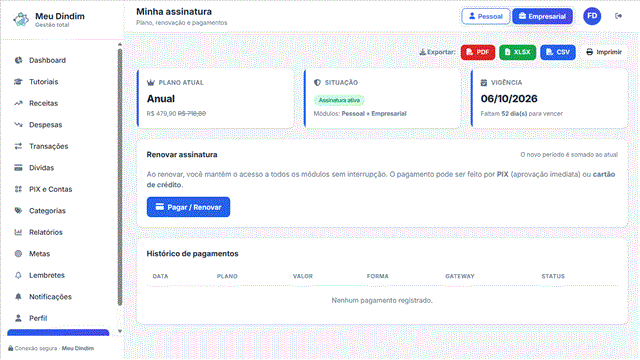Click the R$ 479,90 price text
This screenshot has height=360, width=640.
[x=161, y=113]
